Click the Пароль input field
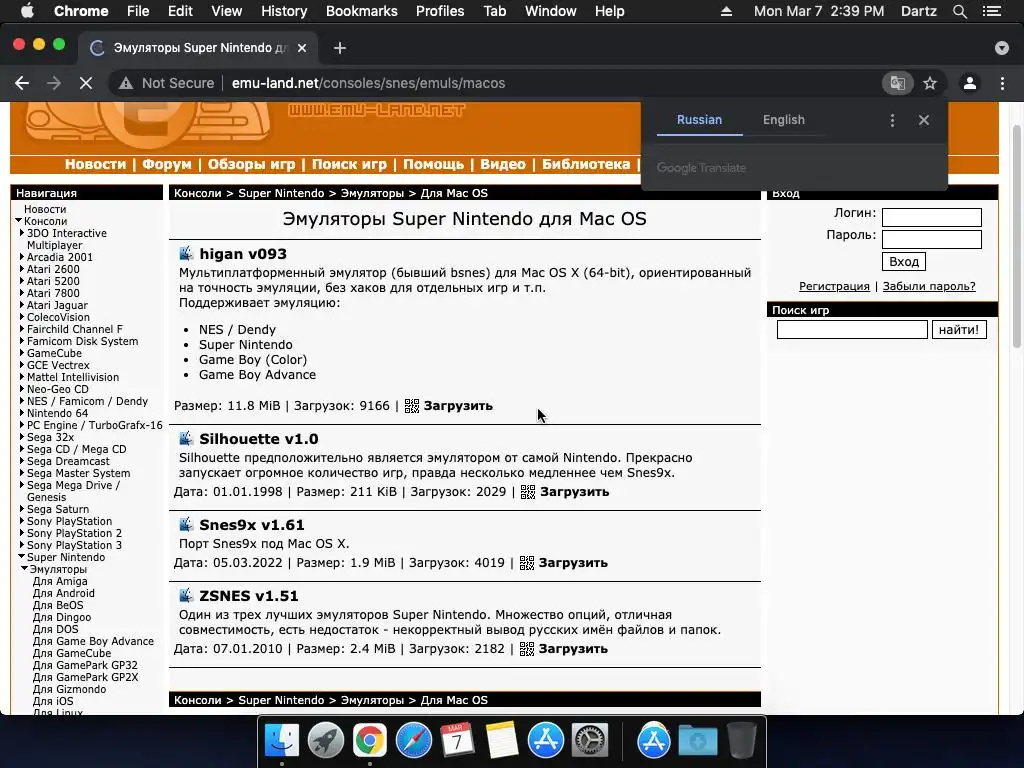This screenshot has width=1024, height=768. tap(931, 240)
